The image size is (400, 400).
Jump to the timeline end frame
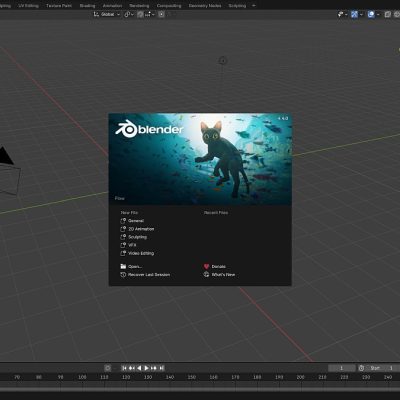coord(161,368)
